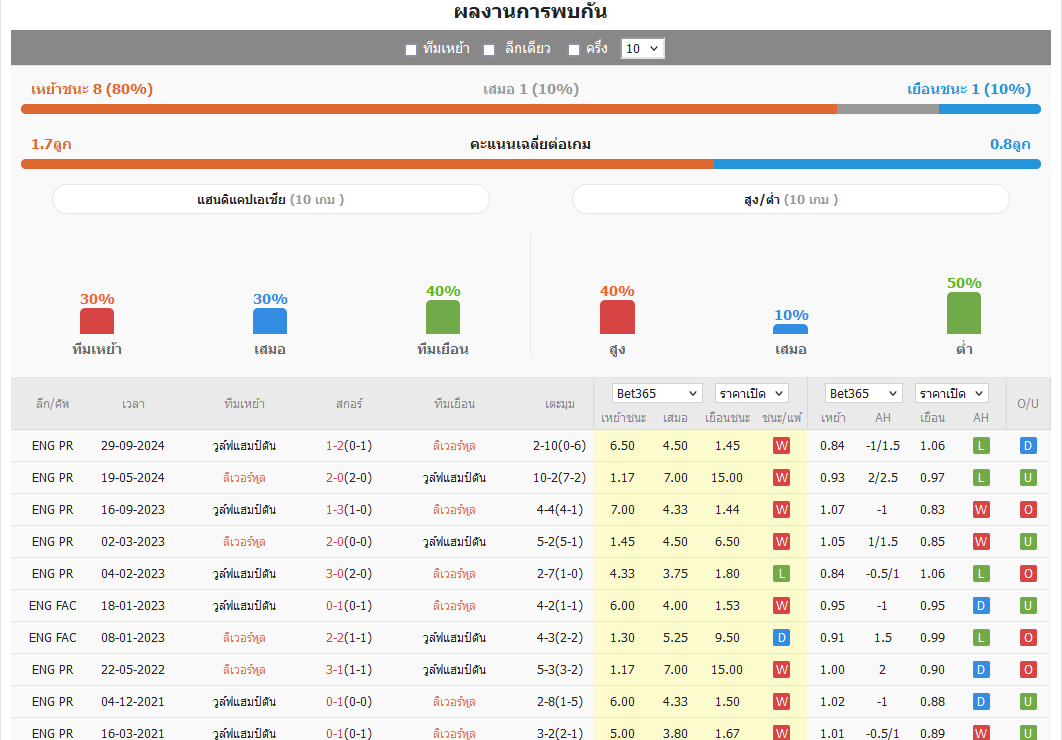Click the corner stat 2-10(0-6)
The image size is (1062, 740).
click(559, 445)
